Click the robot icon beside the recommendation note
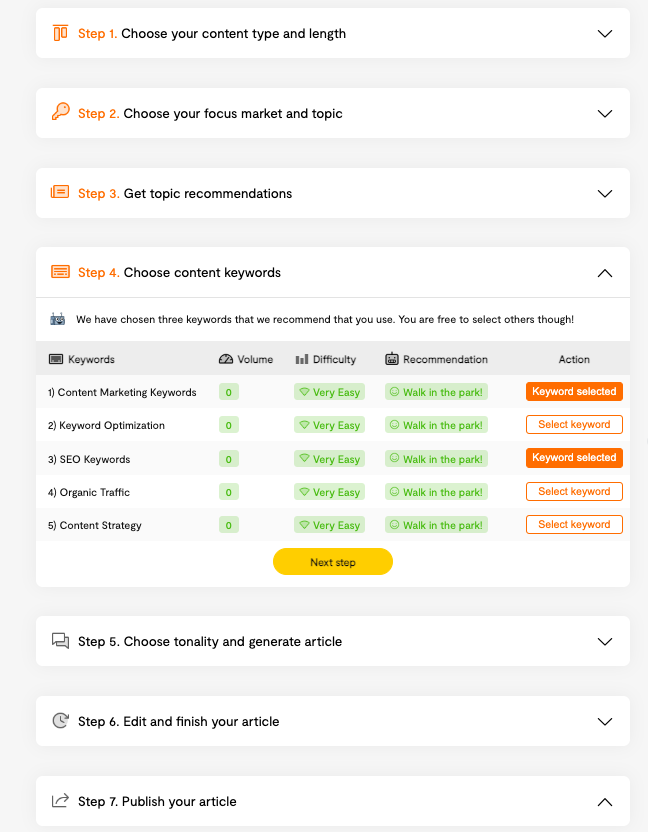Viewport: 648px width, 832px height. pos(57,319)
